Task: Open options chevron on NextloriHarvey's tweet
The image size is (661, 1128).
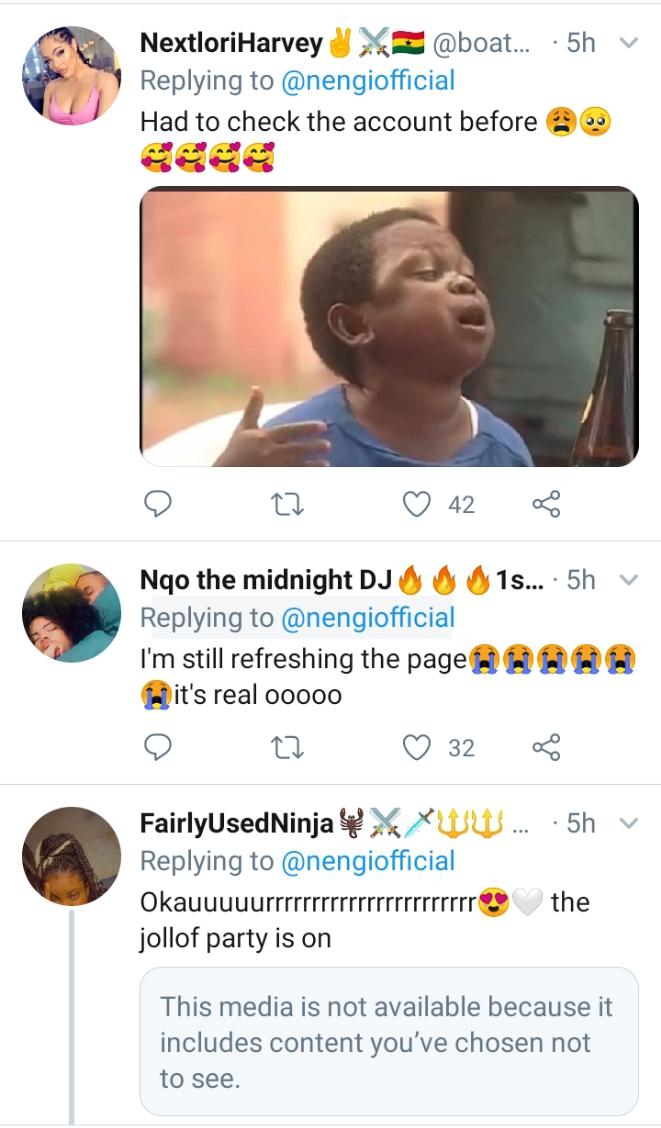Action: pyautogui.click(x=629, y=43)
